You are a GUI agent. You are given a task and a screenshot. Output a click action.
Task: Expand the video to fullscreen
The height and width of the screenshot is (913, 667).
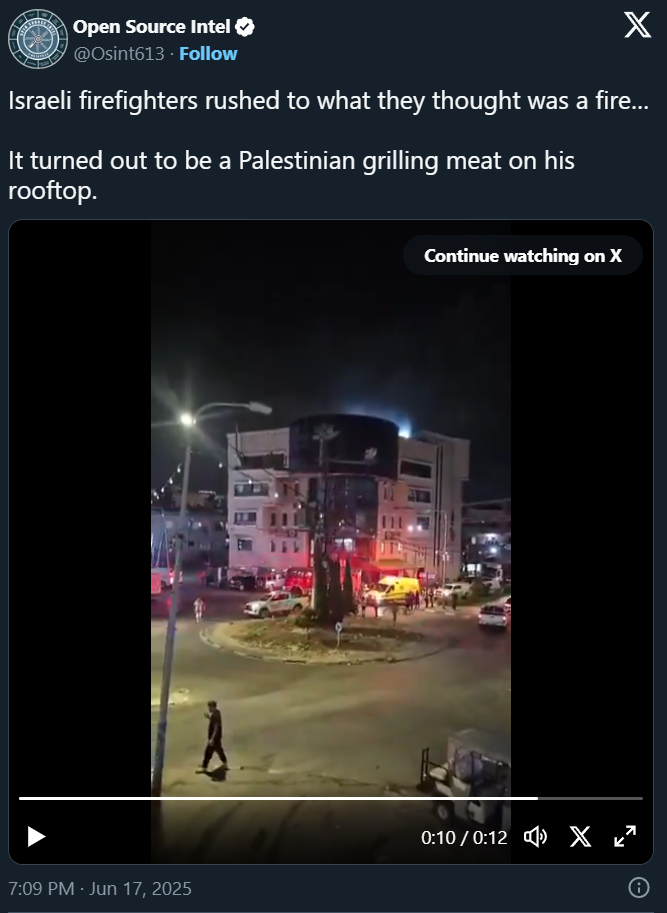pyautogui.click(x=625, y=837)
